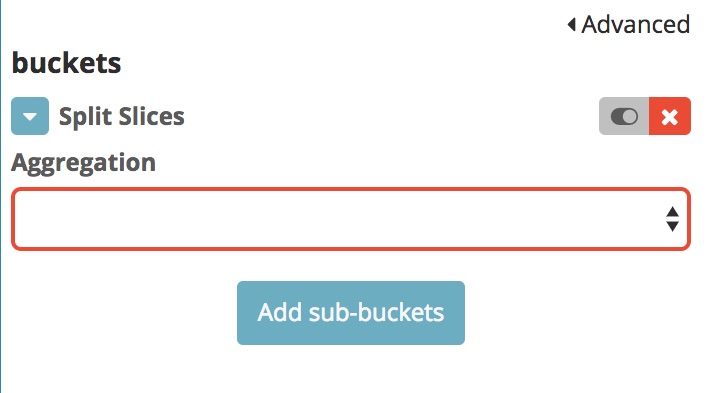The image size is (713, 393).
Task: Select the Split Slices label text
Action: (x=121, y=116)
